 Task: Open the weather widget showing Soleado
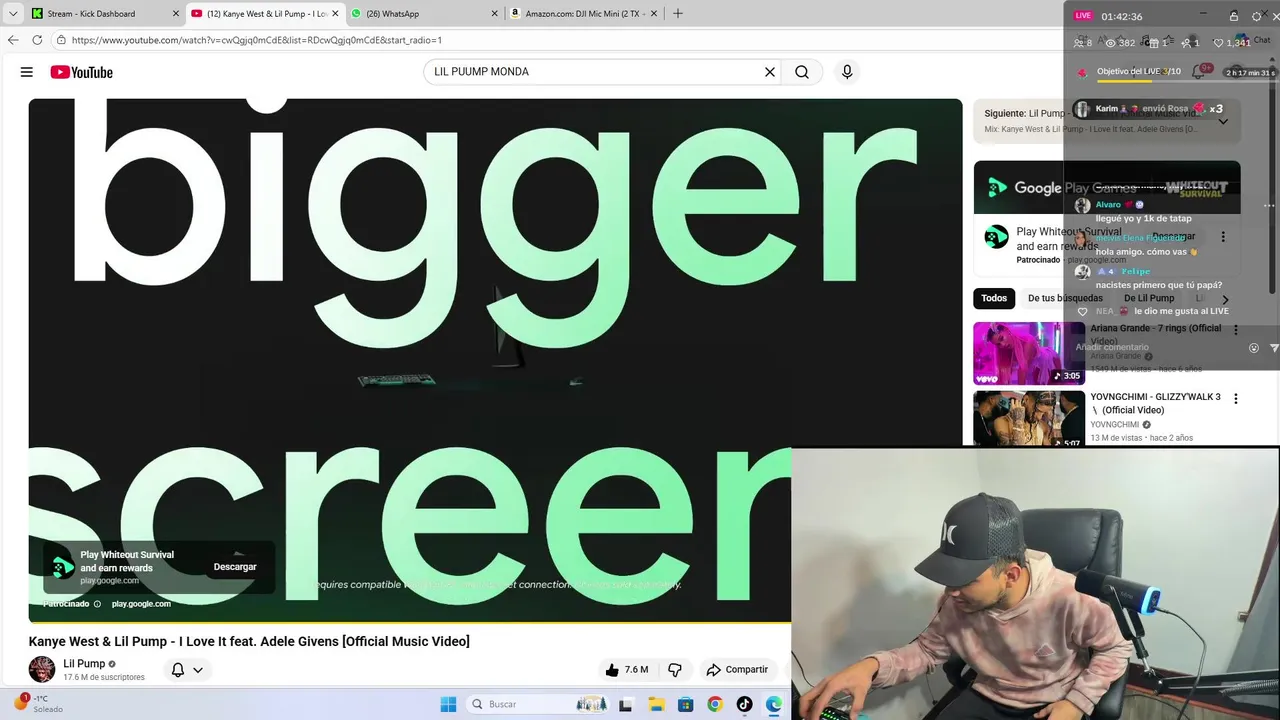pyautogui.click(x=38, y=704)
